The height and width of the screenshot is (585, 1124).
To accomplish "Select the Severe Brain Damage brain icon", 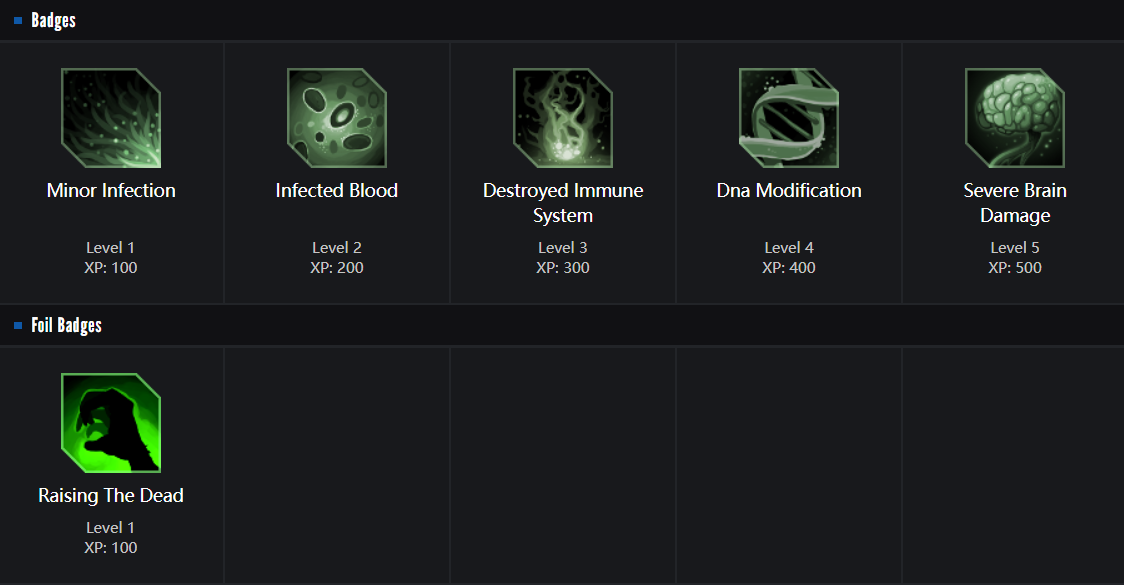I will coord(1015,118).
